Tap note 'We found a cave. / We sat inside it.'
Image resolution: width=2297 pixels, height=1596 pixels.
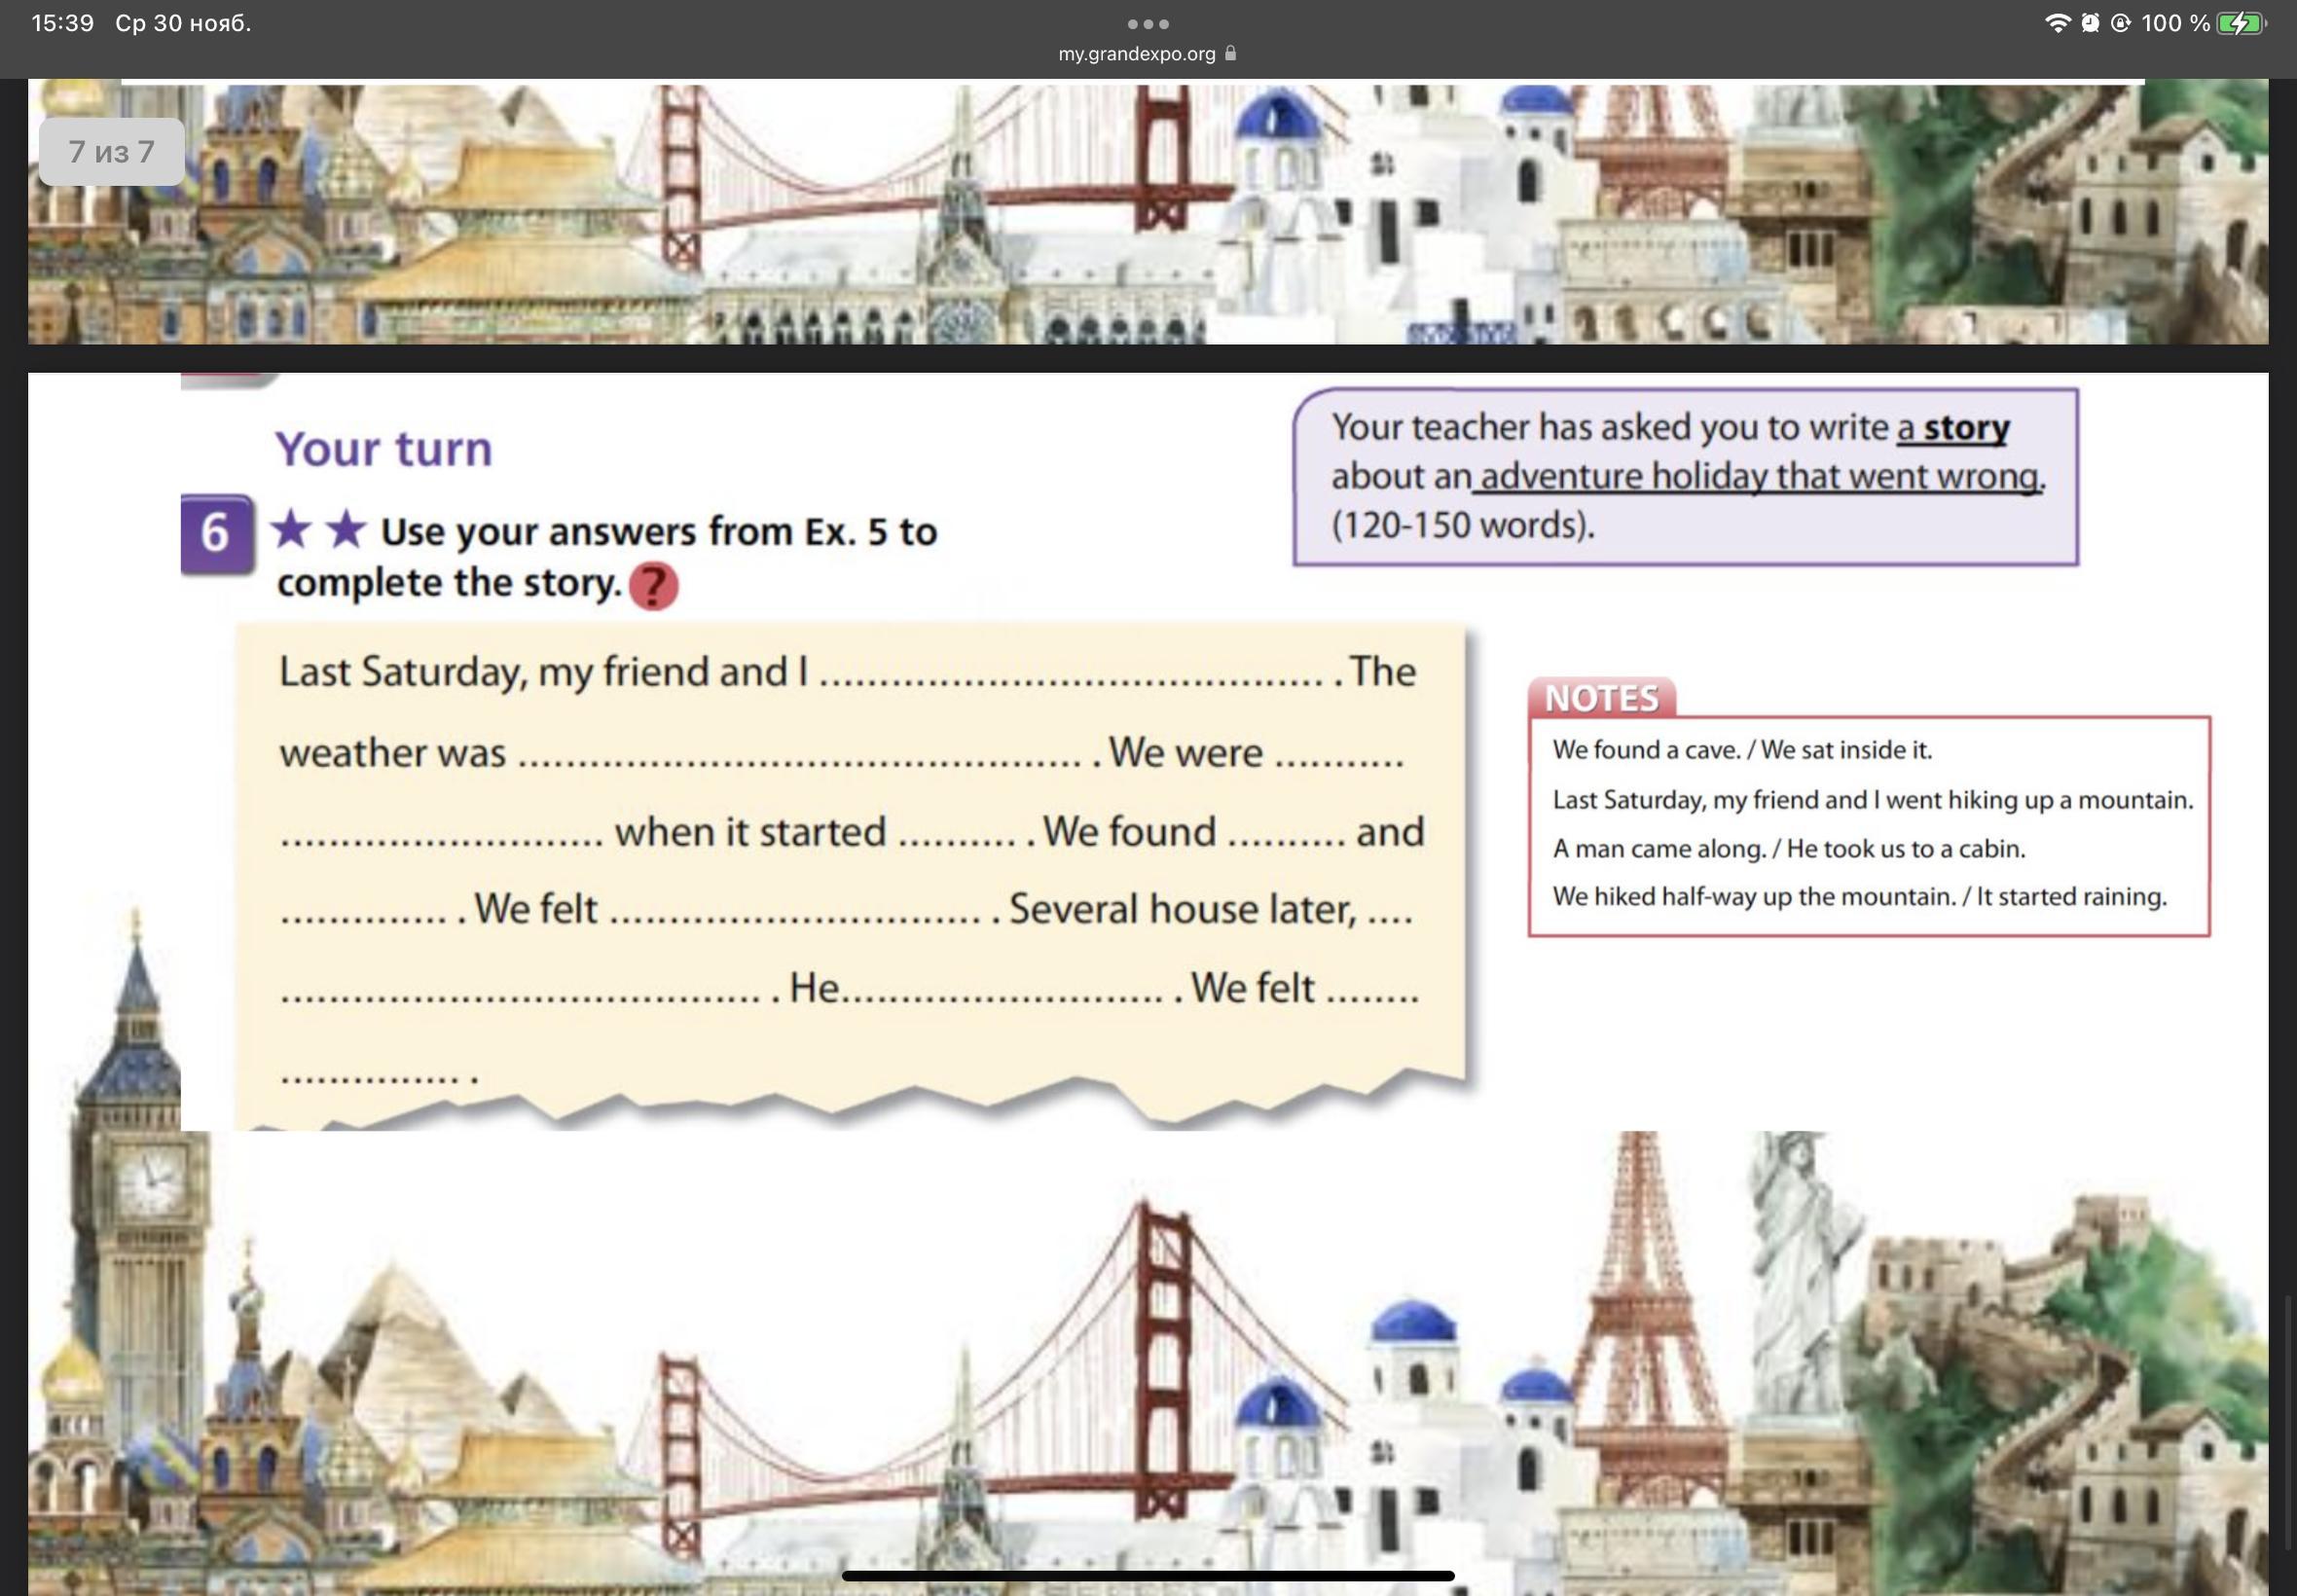click(x=1742, y=750)
